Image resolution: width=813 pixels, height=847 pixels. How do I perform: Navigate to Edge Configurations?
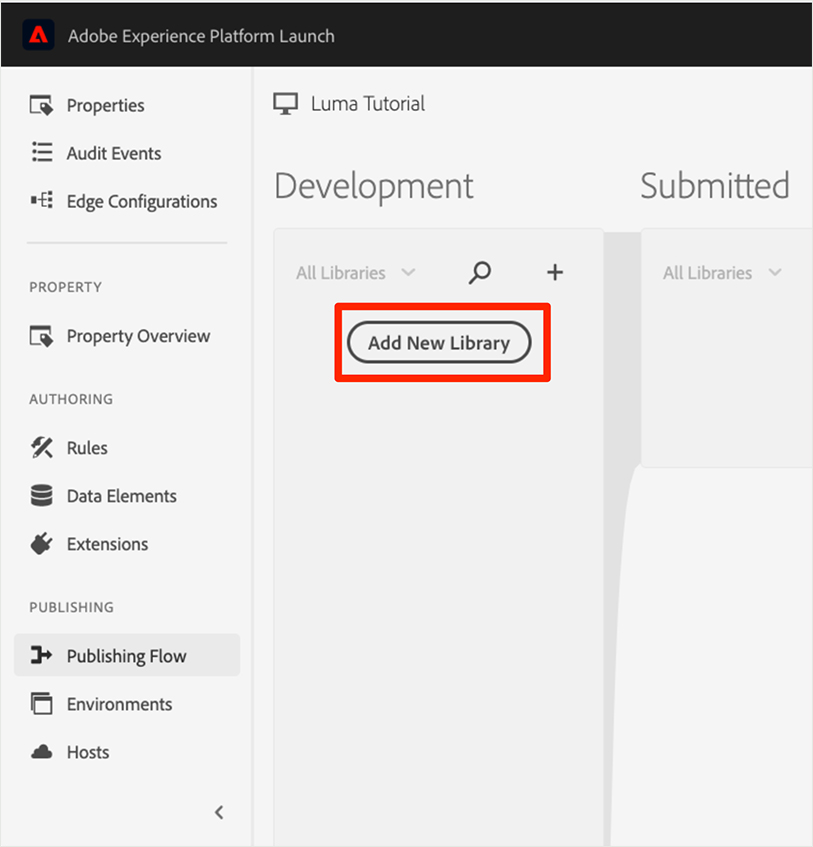click(142, 201)
